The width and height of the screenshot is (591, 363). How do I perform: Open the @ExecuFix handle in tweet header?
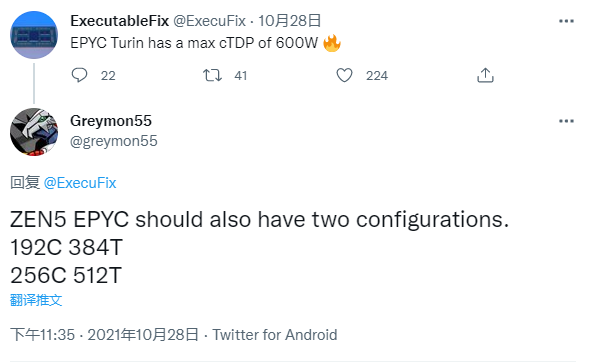pos(209,21)
